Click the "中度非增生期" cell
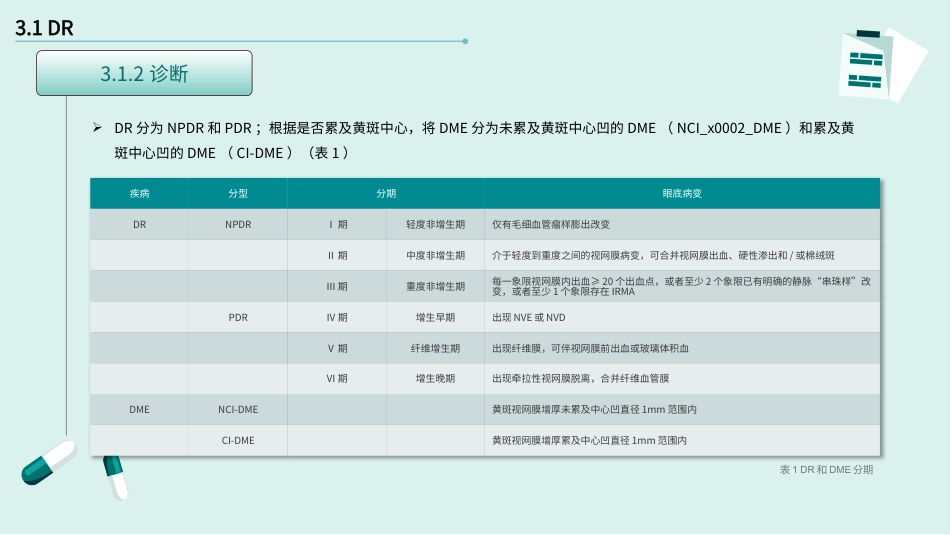 [436, 255]
